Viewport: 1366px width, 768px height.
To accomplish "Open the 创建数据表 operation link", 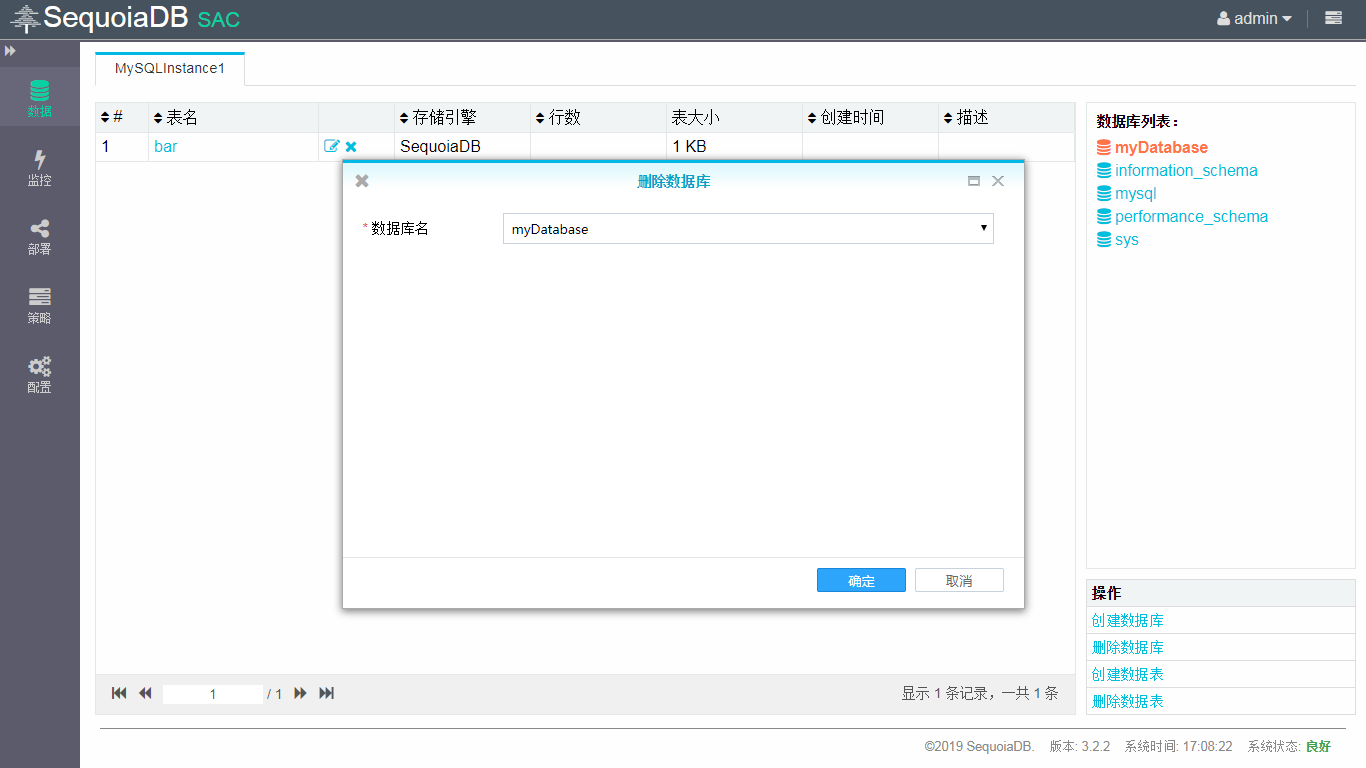I will tap(1127, 674).
